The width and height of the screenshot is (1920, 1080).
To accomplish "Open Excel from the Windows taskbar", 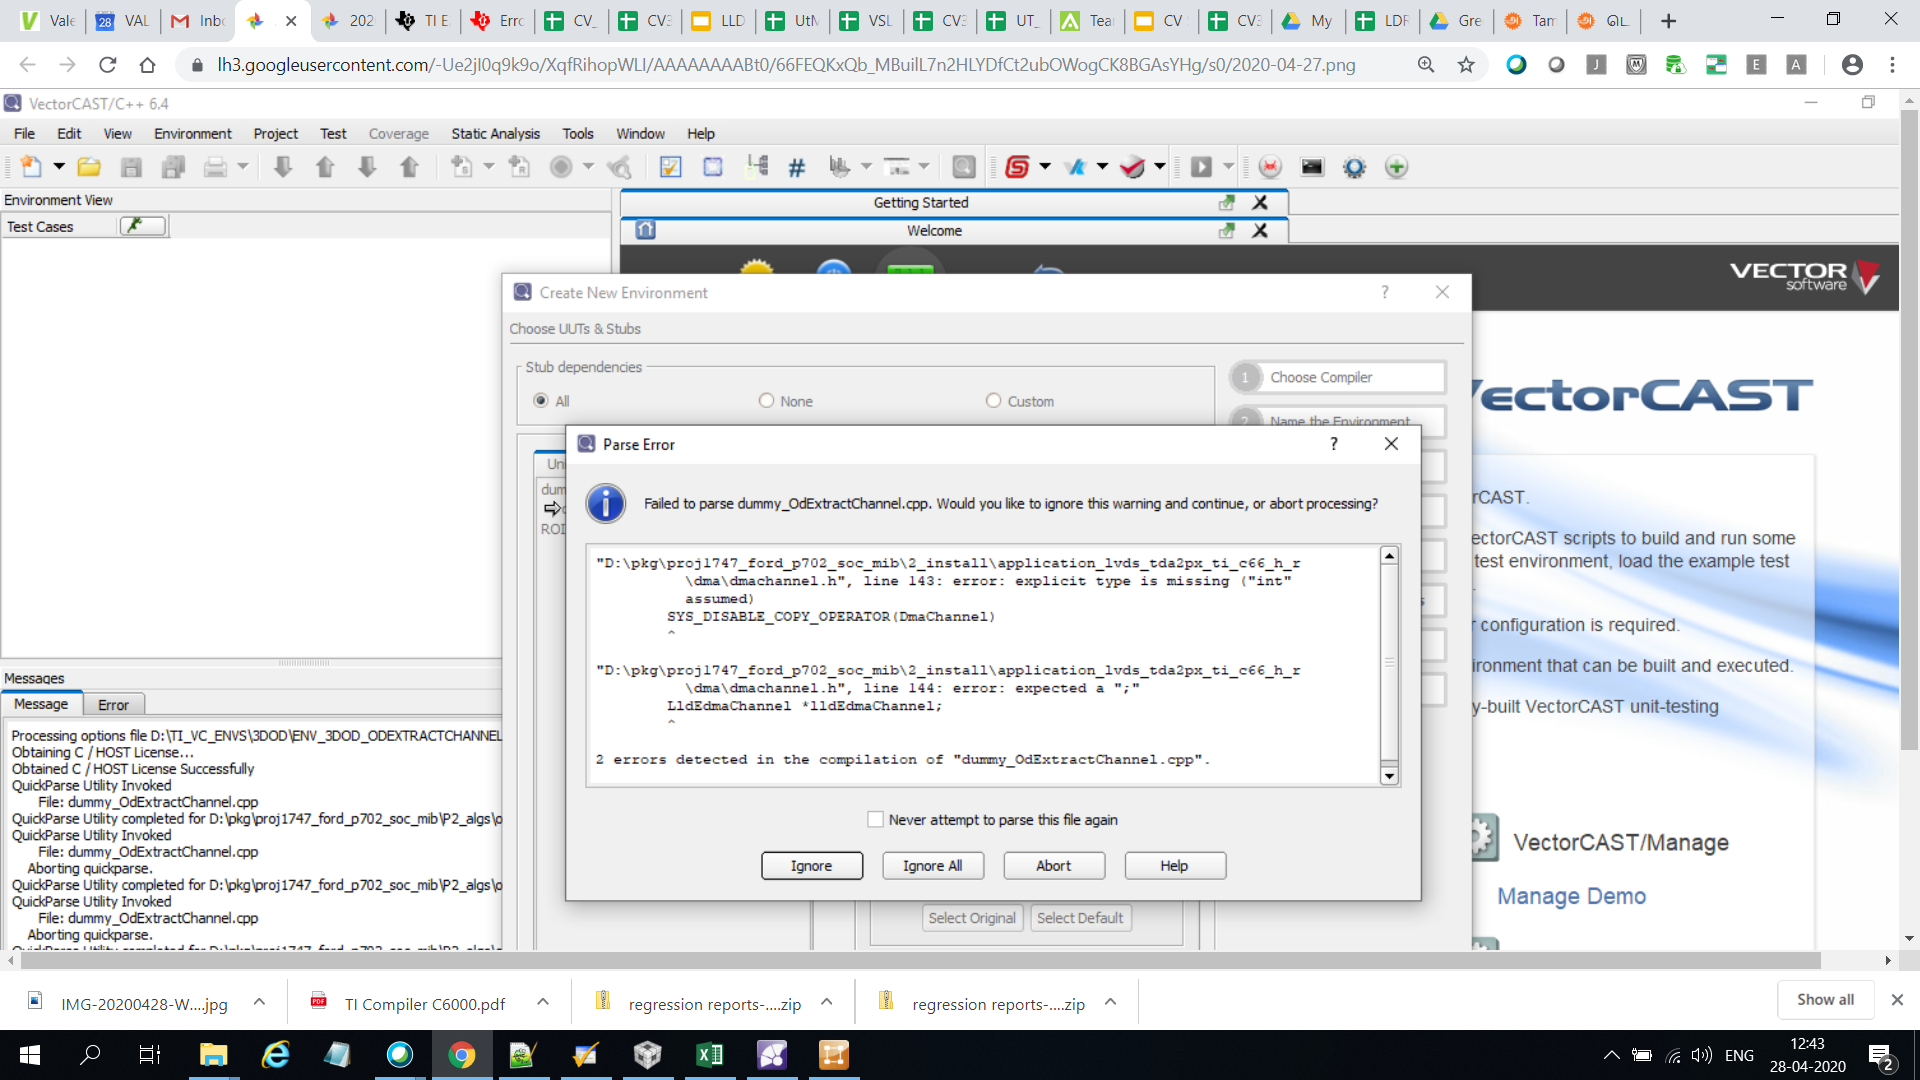I will point(709,1055).
